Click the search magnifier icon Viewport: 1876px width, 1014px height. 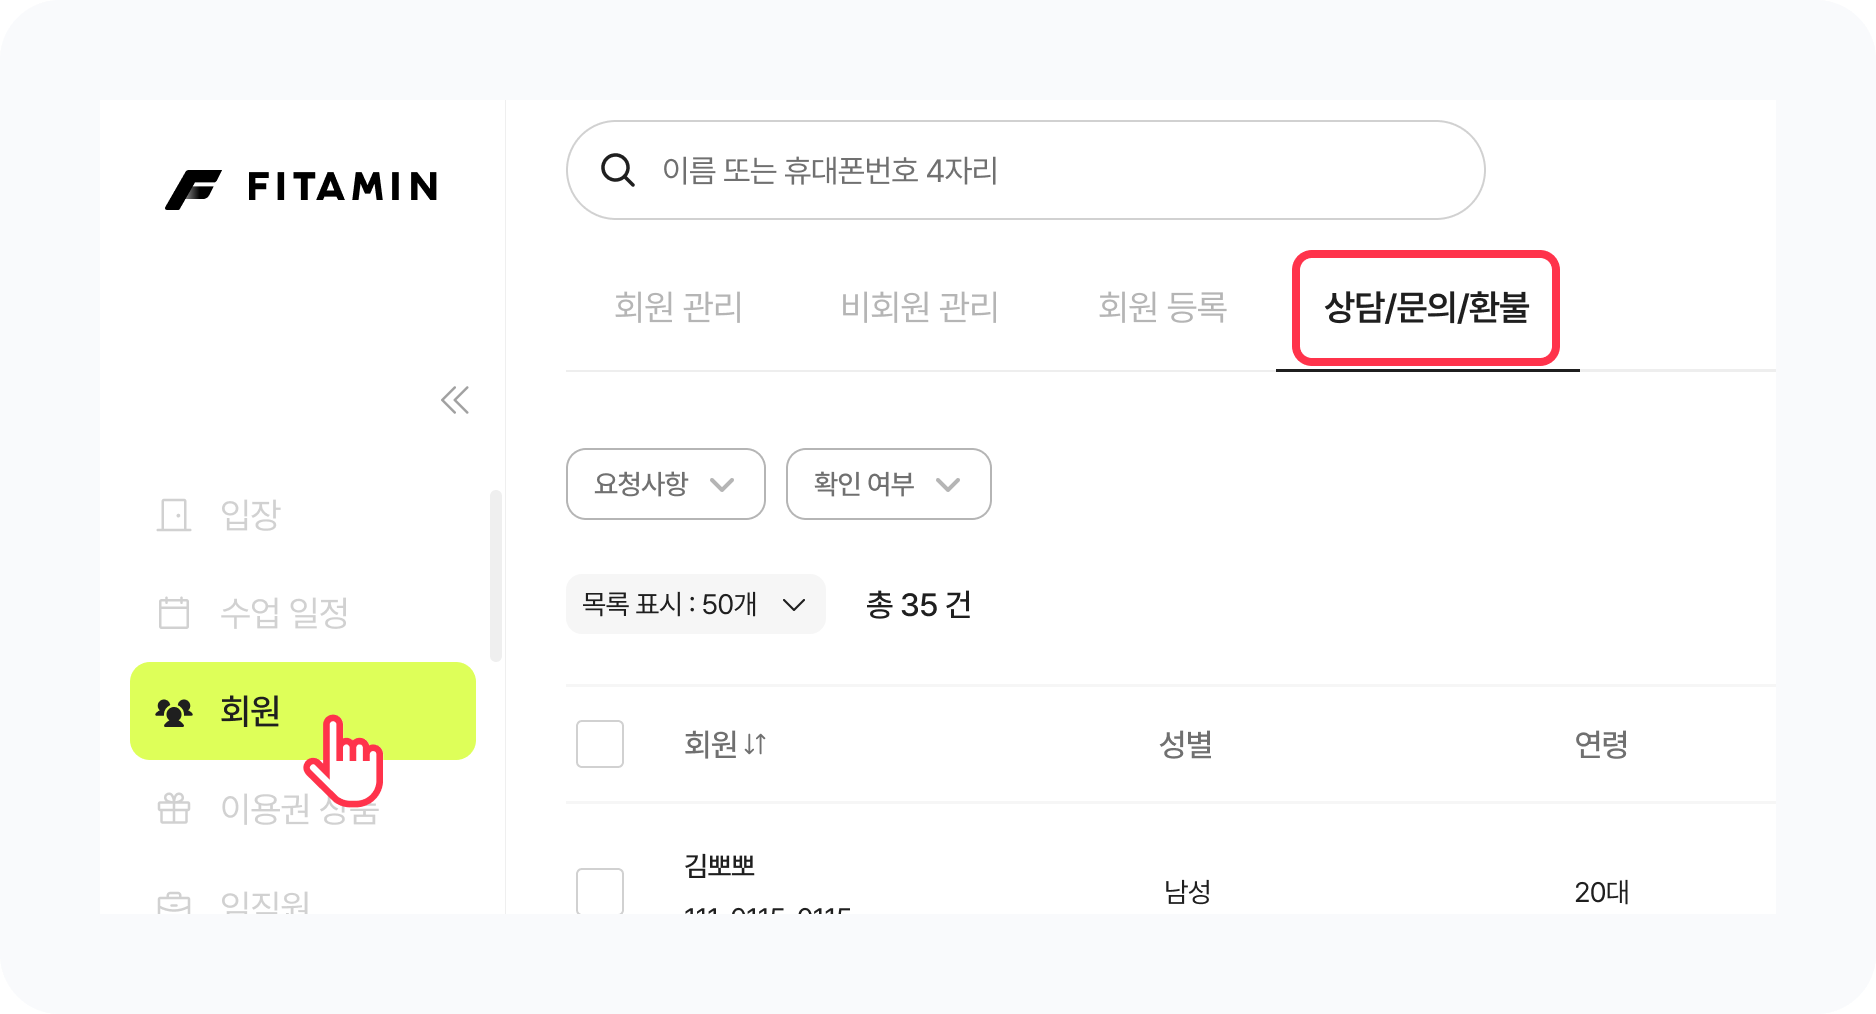click(617, 170)
